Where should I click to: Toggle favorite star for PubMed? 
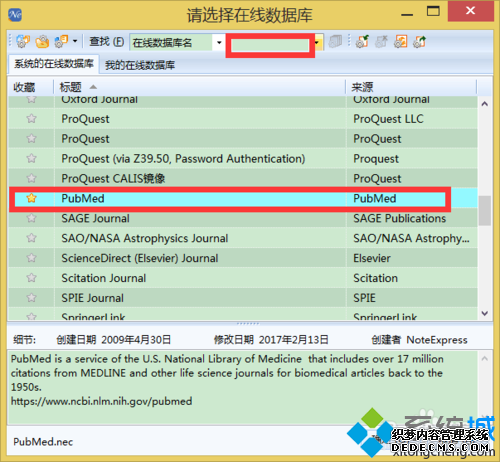(31, 198)
